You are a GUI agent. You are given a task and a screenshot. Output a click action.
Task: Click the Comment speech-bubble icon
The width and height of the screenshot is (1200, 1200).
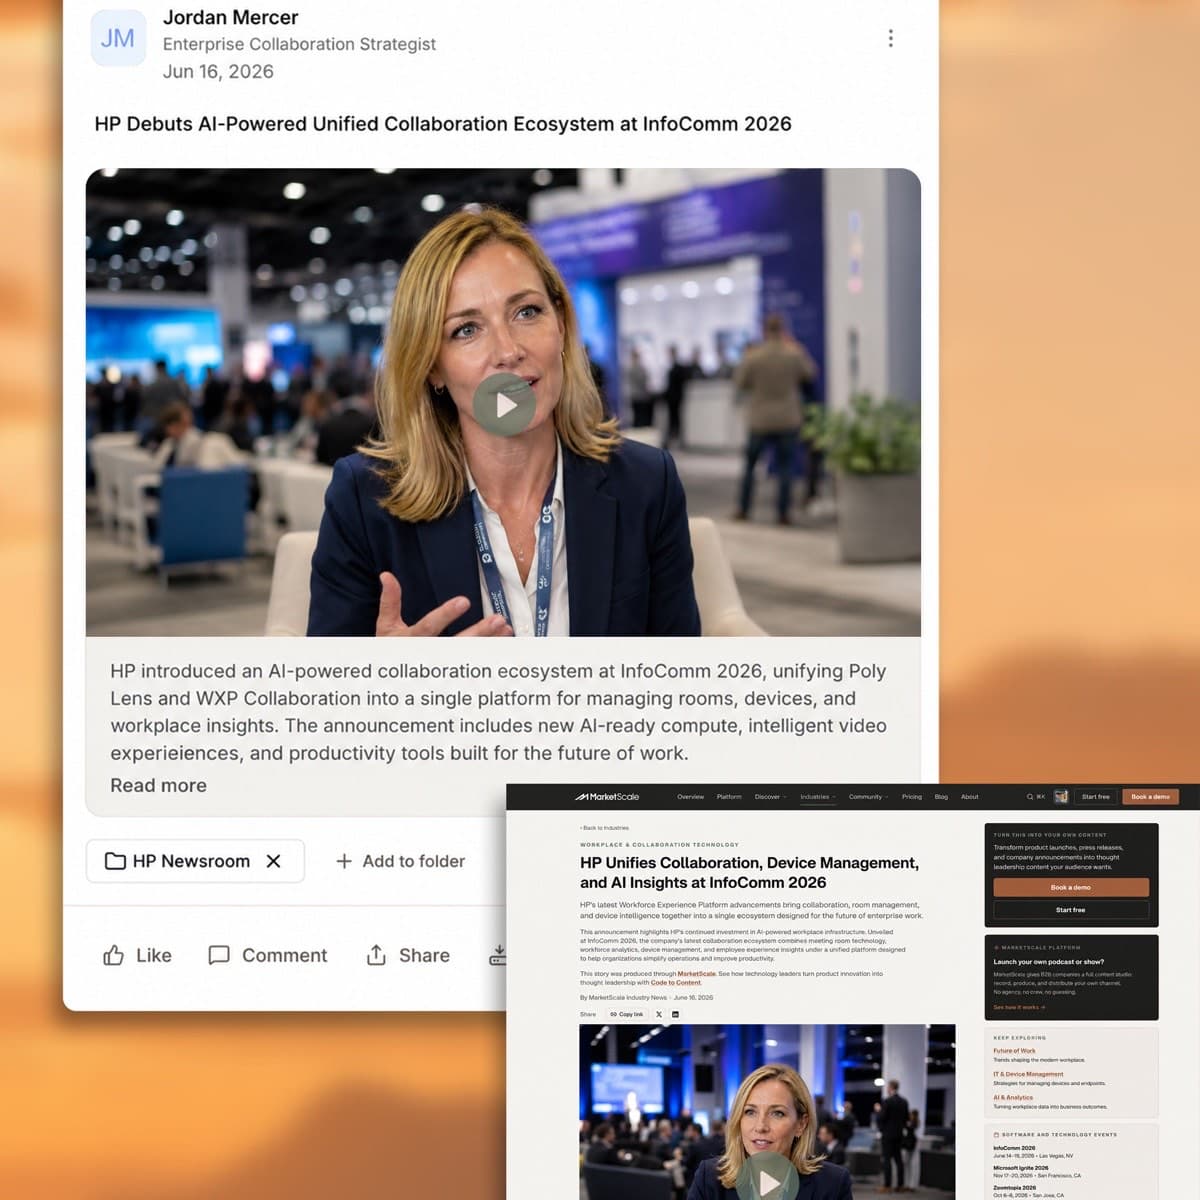click(218, 955)
